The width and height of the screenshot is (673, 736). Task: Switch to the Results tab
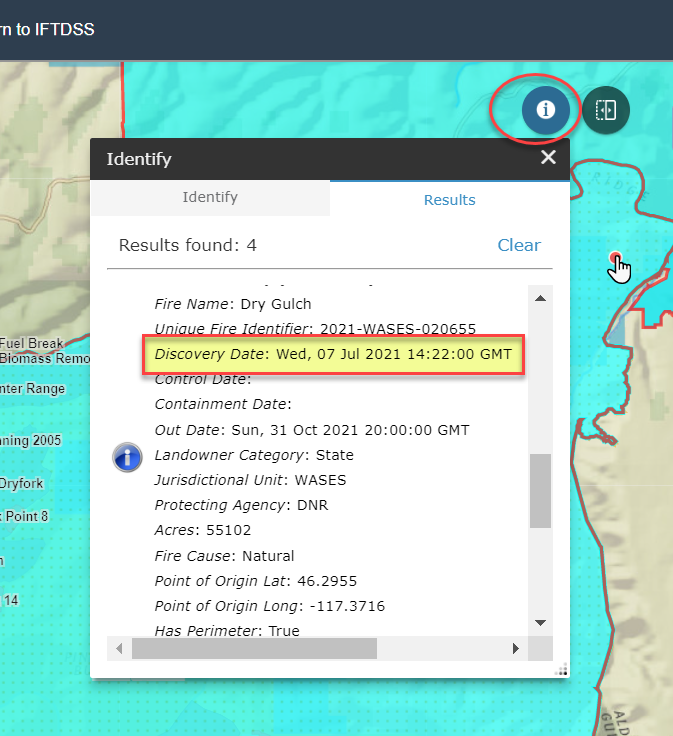tap(450, 199)
